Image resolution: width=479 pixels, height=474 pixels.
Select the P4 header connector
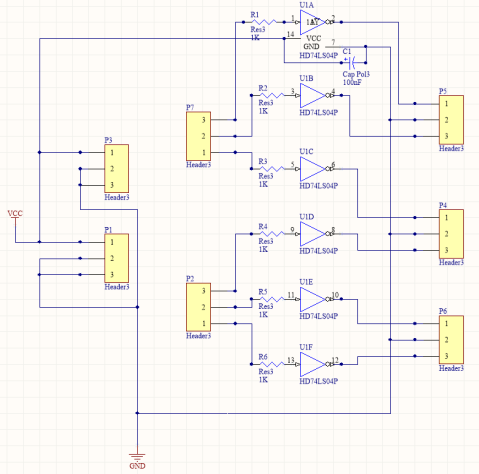pos(451,234)
